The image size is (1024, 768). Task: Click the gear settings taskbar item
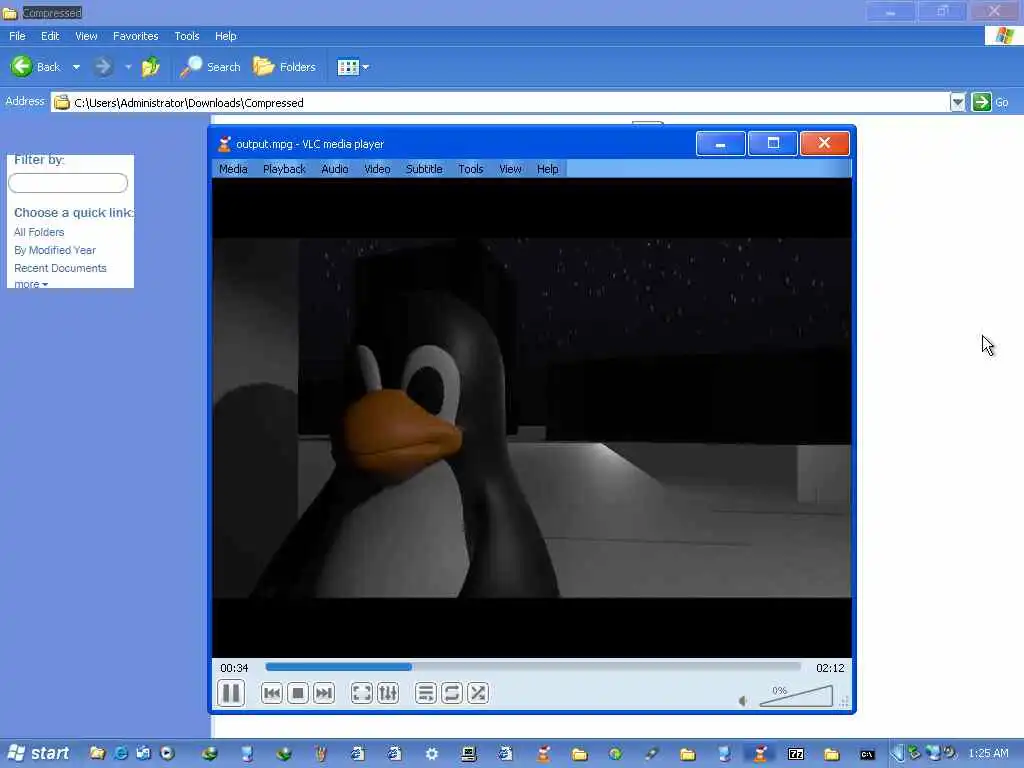coord(432,754)
